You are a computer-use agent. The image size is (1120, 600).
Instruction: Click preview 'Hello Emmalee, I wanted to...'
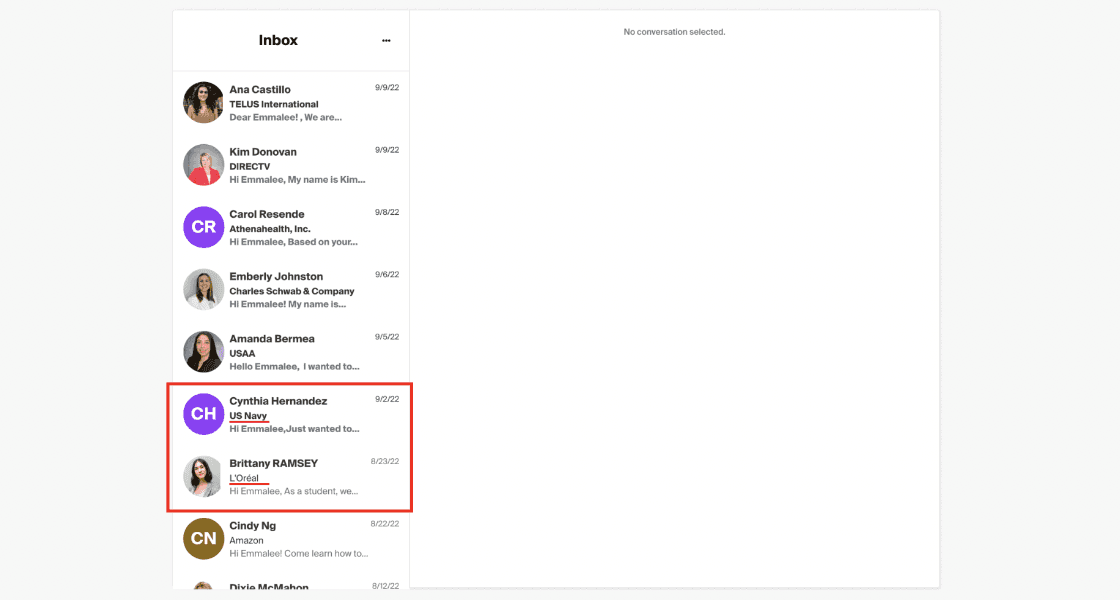tap(294, 366)
